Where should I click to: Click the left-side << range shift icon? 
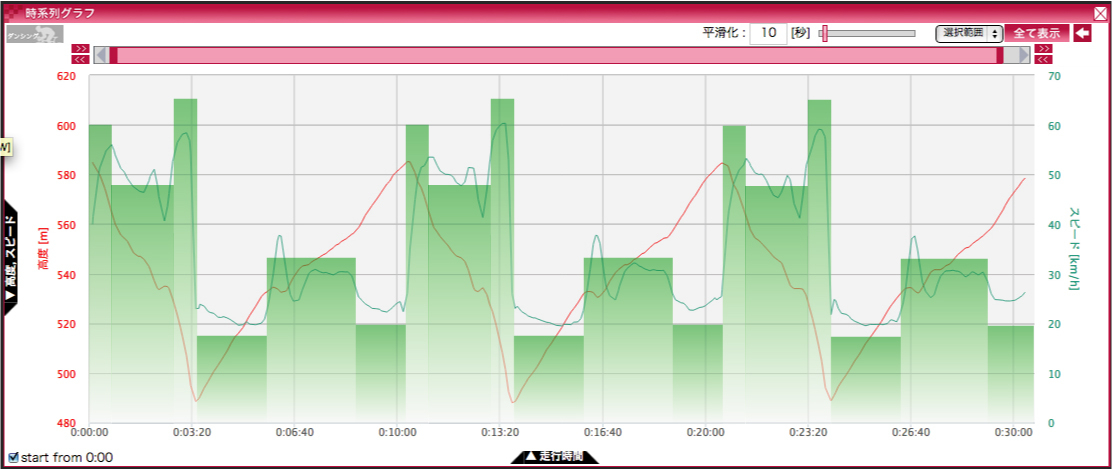80,60
